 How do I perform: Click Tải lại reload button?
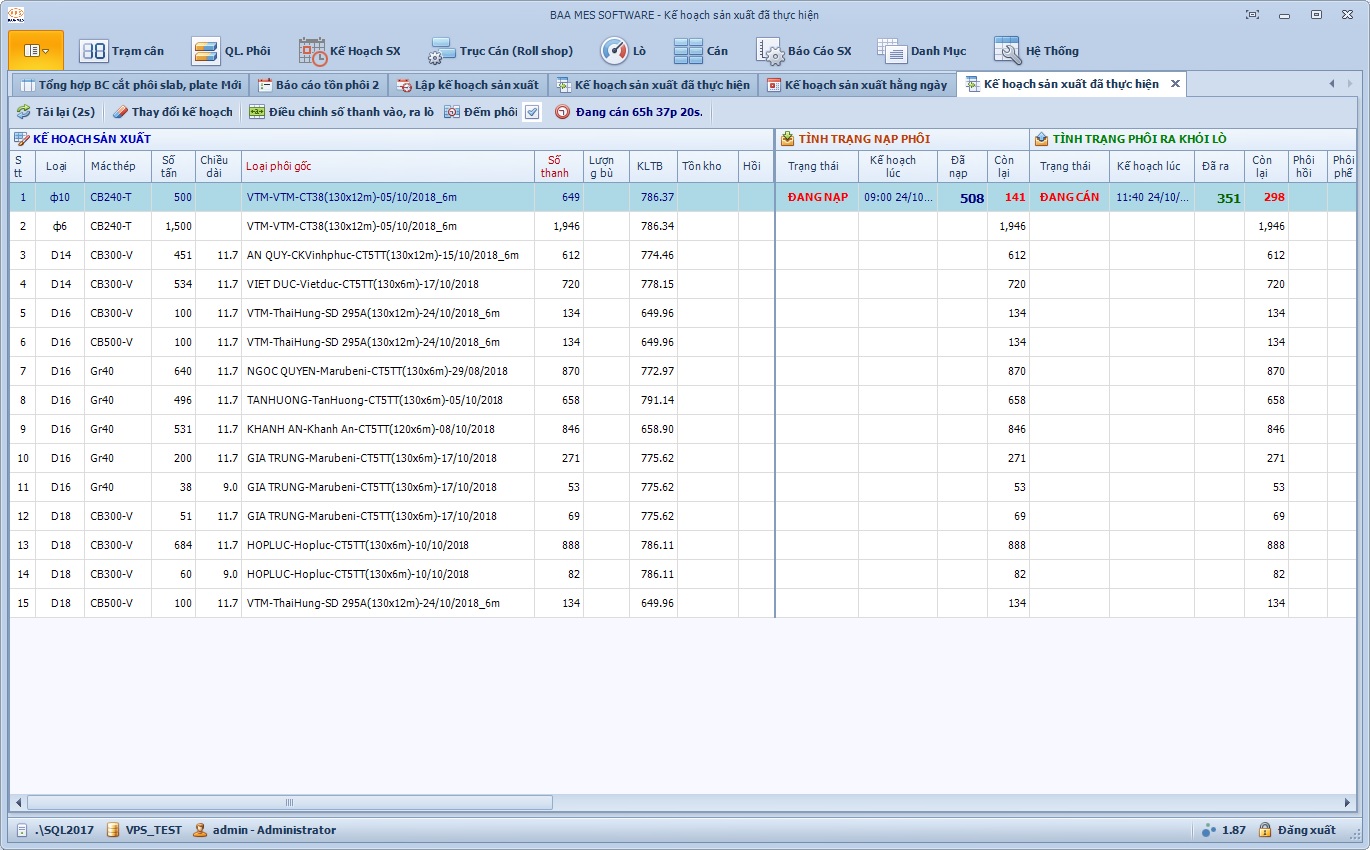tap(56, 112)
